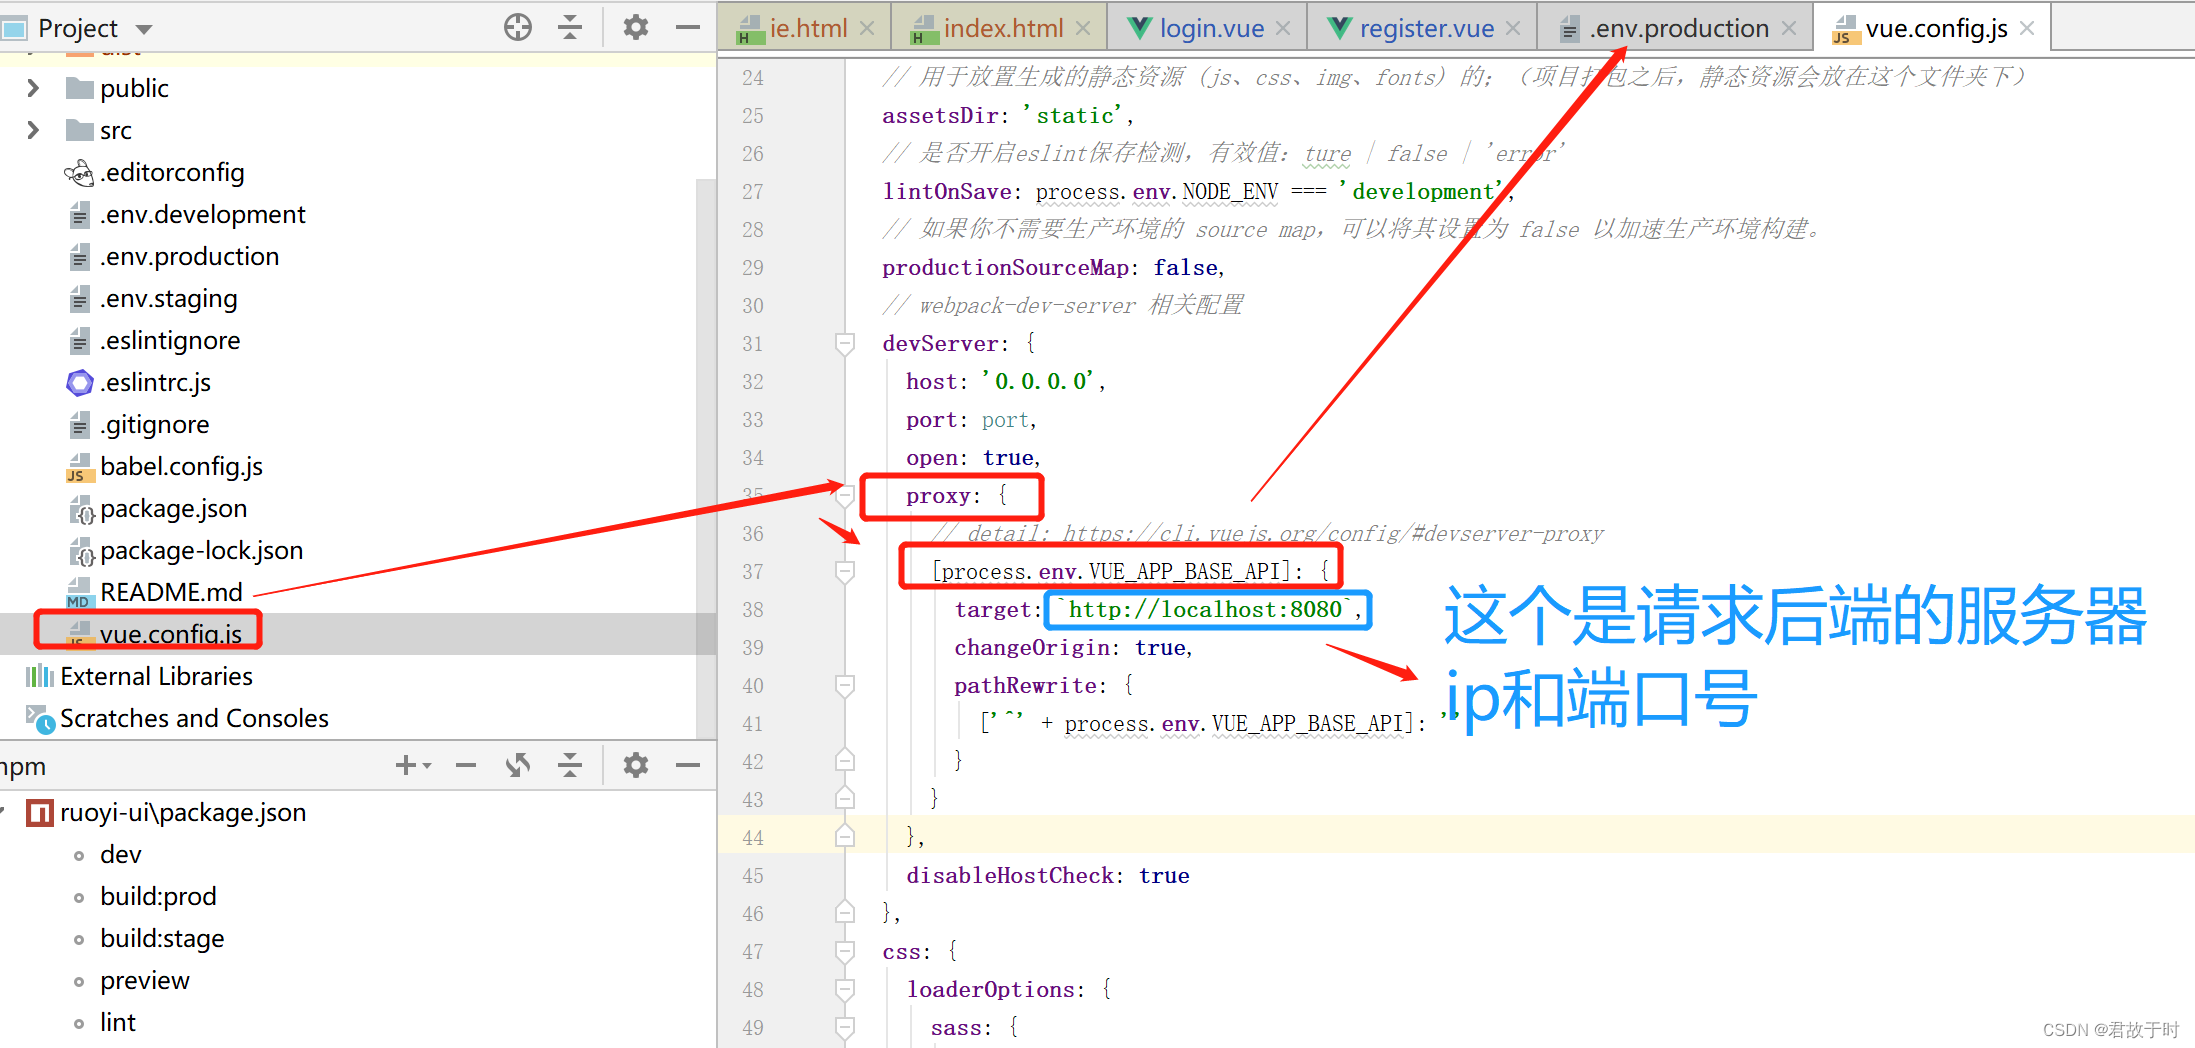This screenshot has width=2195, height=1048.
Task: Select ruoyi-ui\package.json npm node
Action: [183, 812]
